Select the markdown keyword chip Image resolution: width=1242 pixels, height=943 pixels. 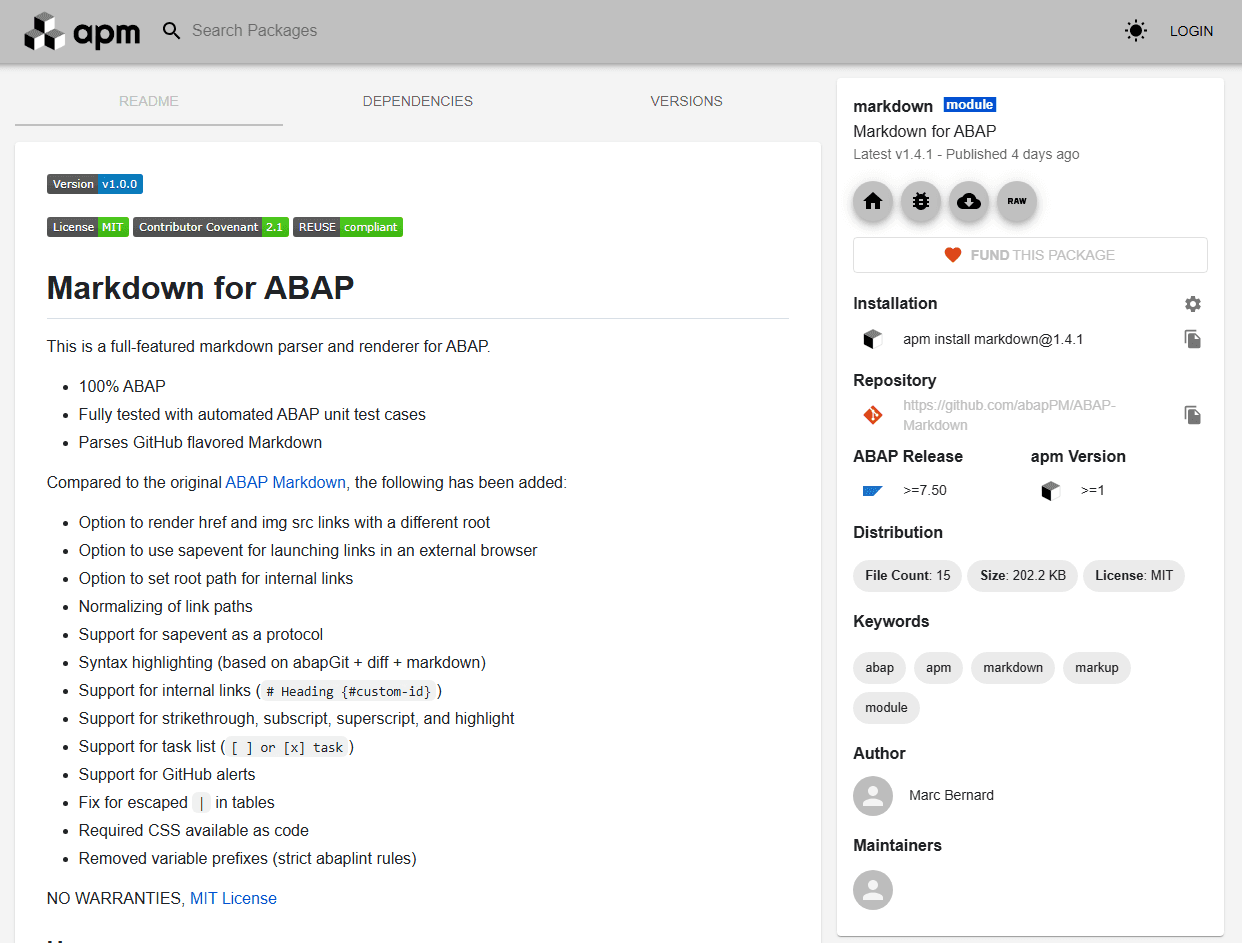pyautogui.click(x=1013, y=668)
